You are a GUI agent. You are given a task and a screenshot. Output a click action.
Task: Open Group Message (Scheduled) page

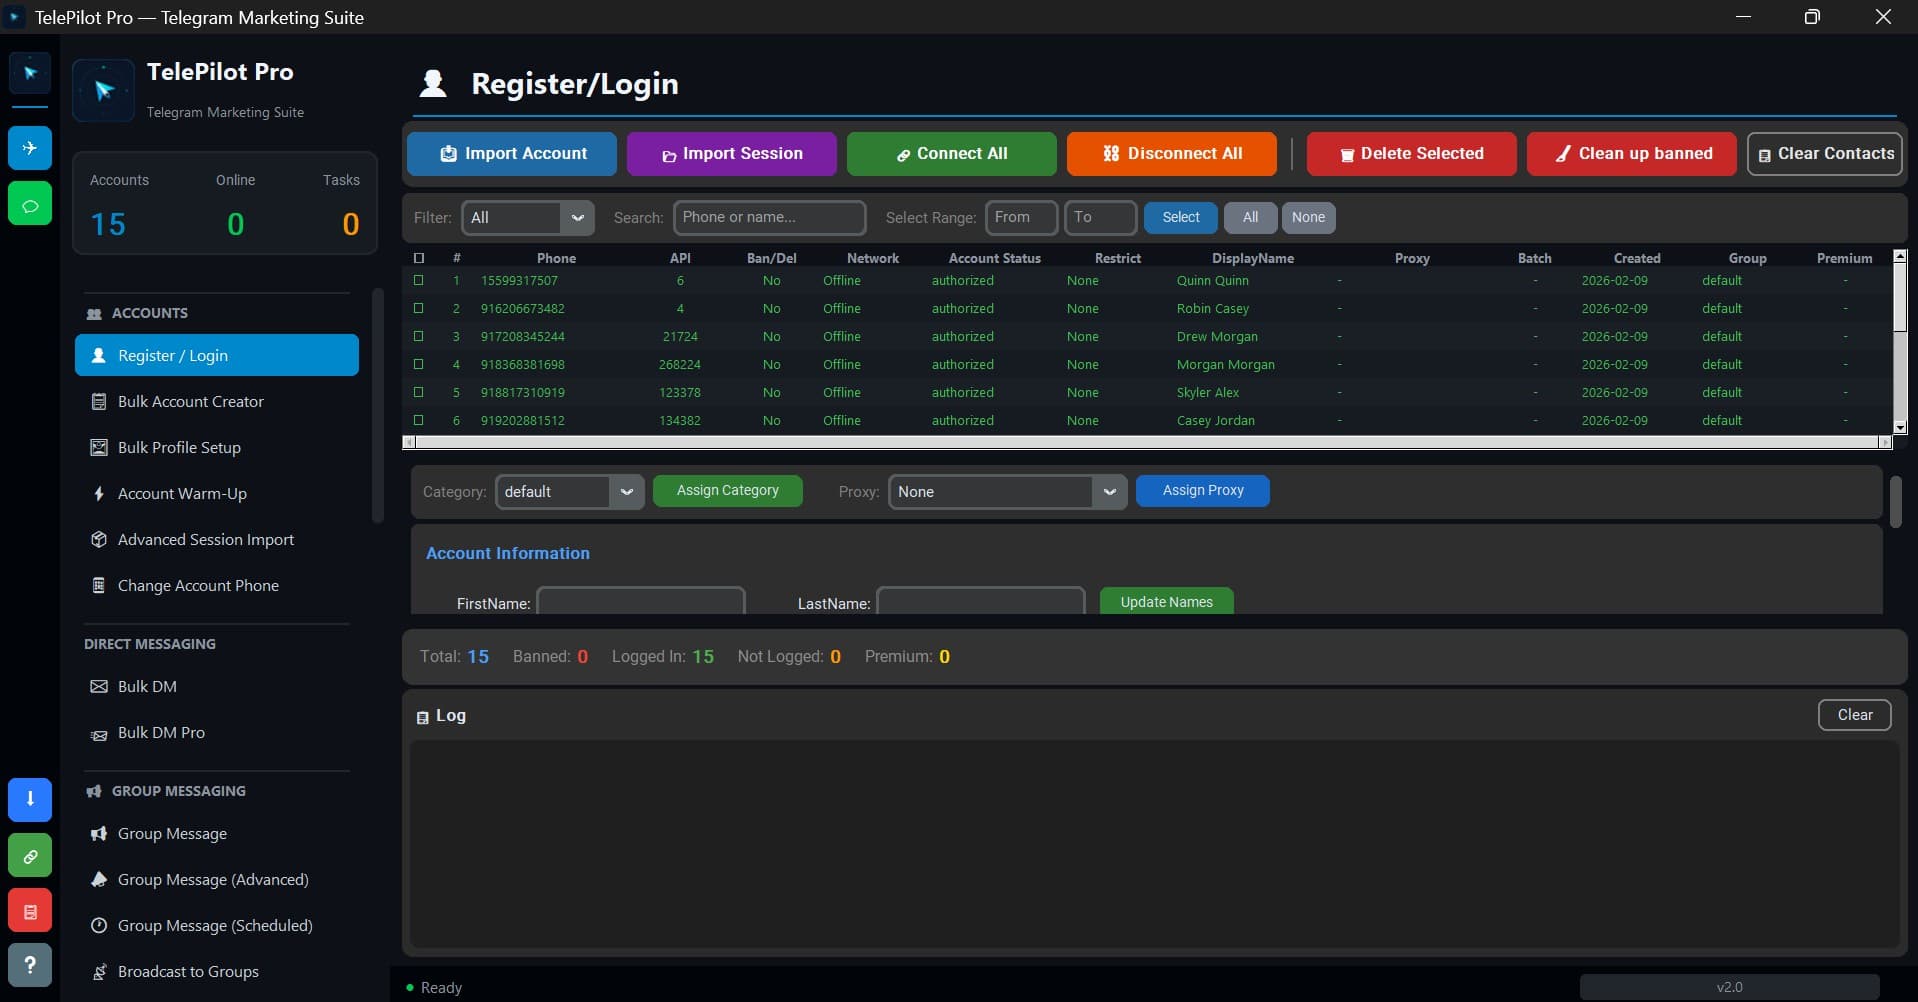click(x=217, y=926)
